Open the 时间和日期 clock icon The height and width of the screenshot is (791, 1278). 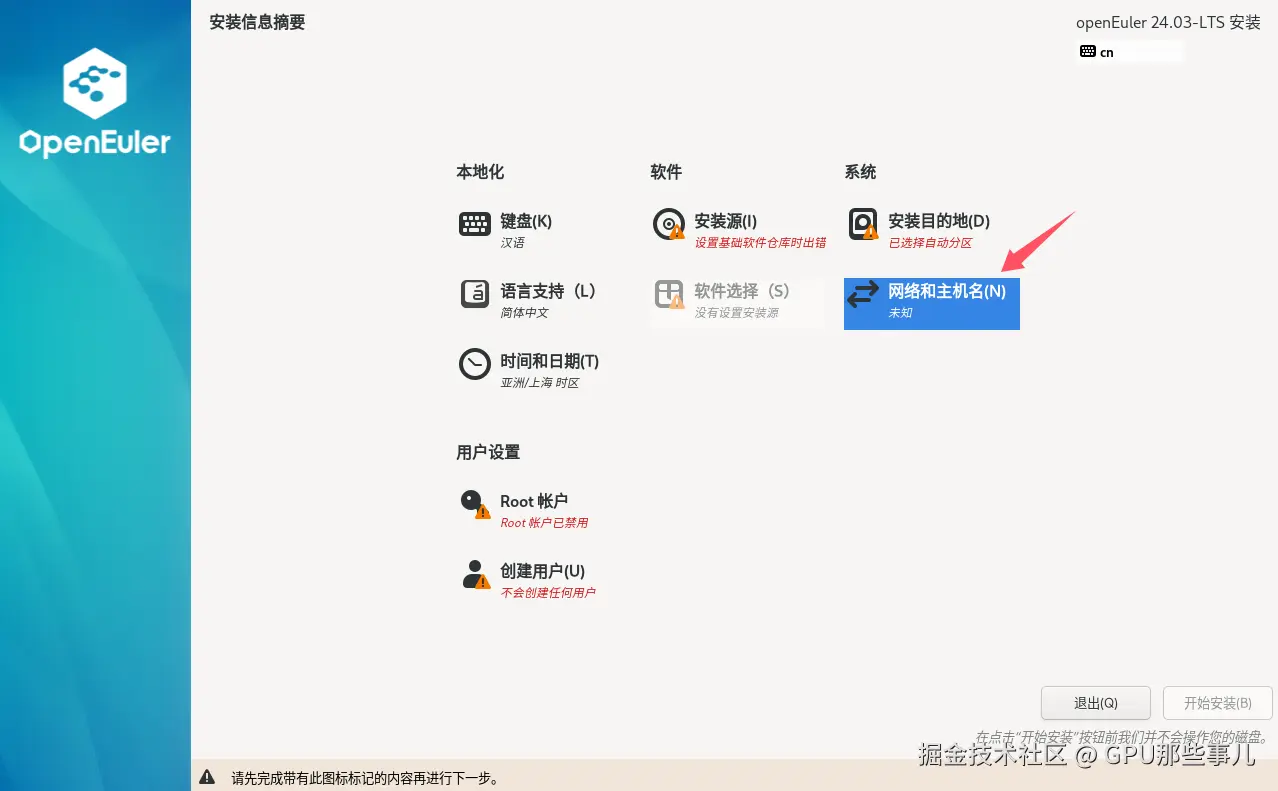474,364
